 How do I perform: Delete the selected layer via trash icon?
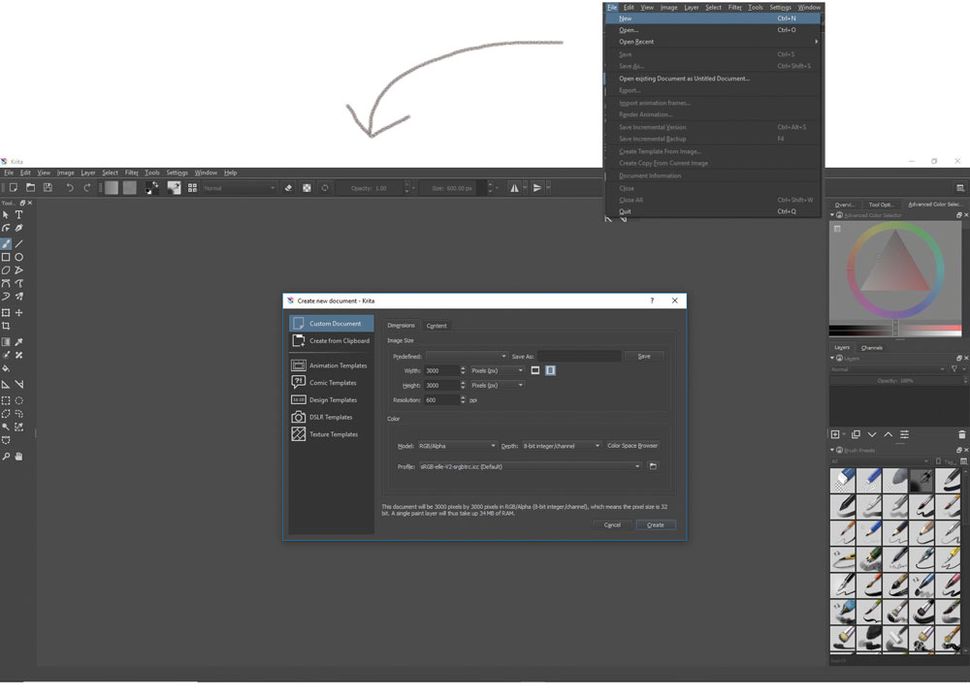[961, 434]
